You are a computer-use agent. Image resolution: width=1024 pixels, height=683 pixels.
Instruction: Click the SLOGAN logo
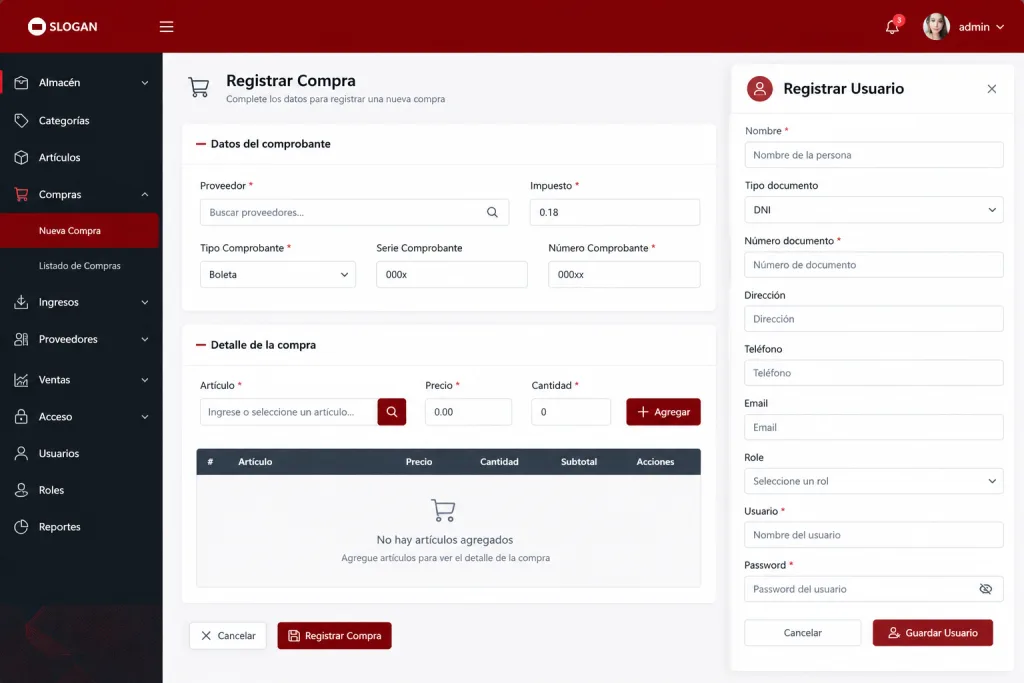click(63, 27)
